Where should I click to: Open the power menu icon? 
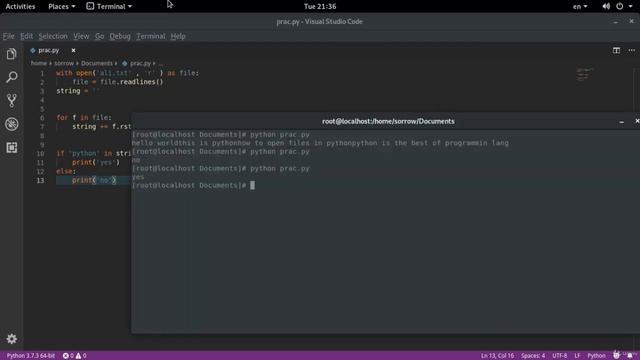[x=620, y=6]
